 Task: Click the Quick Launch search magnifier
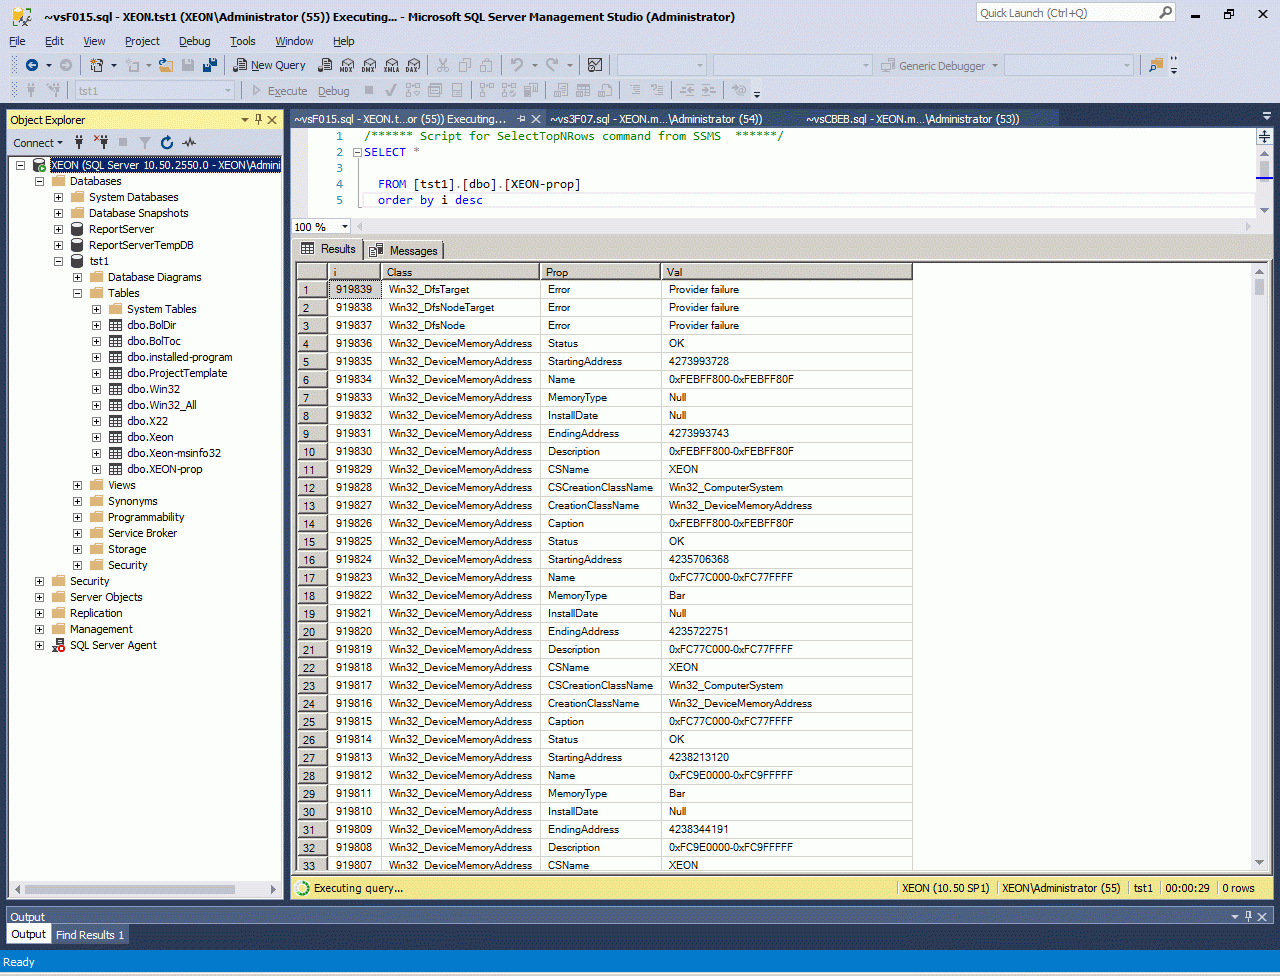pyautogui.click(x=1165, y=13)
